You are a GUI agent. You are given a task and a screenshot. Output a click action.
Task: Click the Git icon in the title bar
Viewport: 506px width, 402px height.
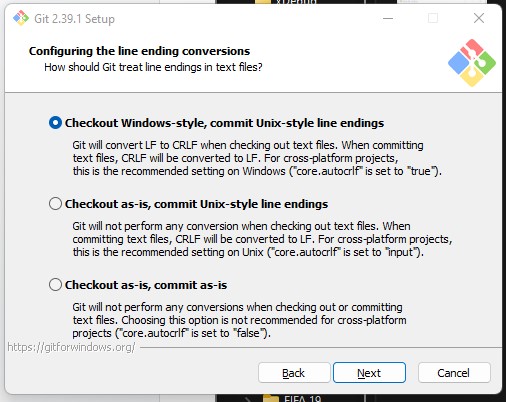coord(21,18)
